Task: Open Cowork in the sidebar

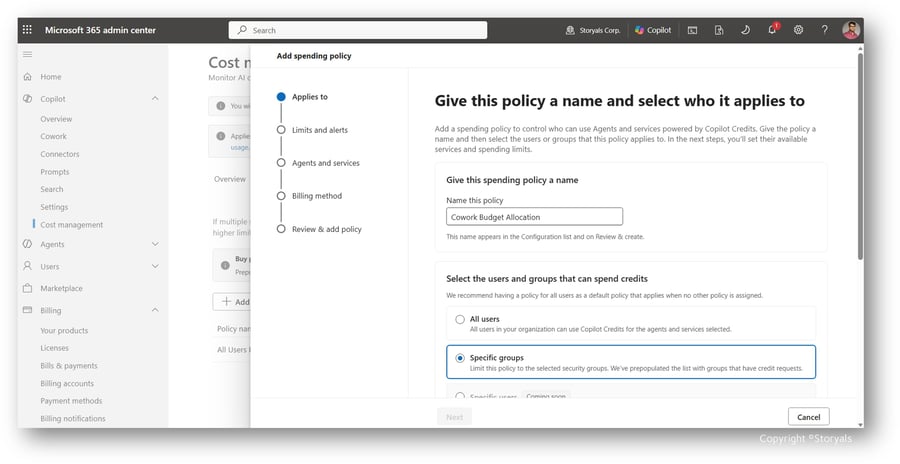Action: click(53, 136)
